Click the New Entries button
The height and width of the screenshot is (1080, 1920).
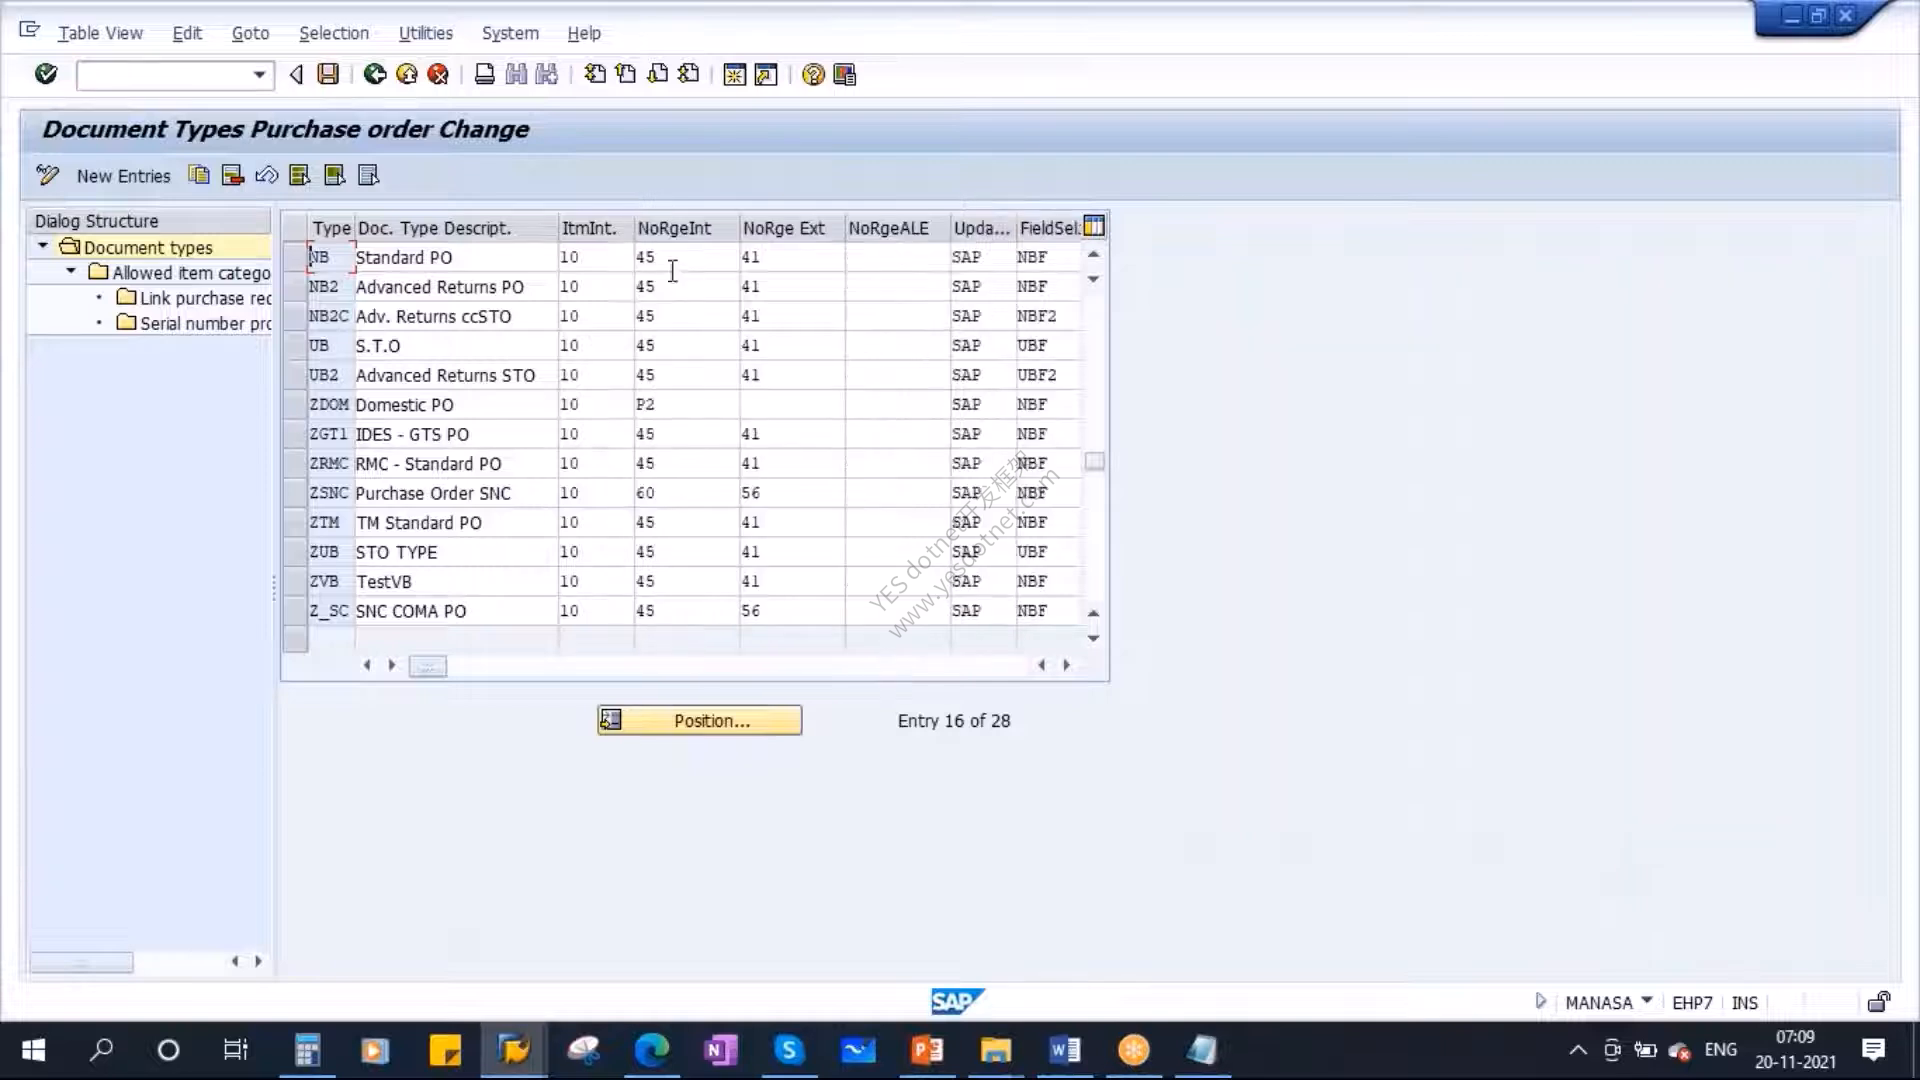[123, 176]
